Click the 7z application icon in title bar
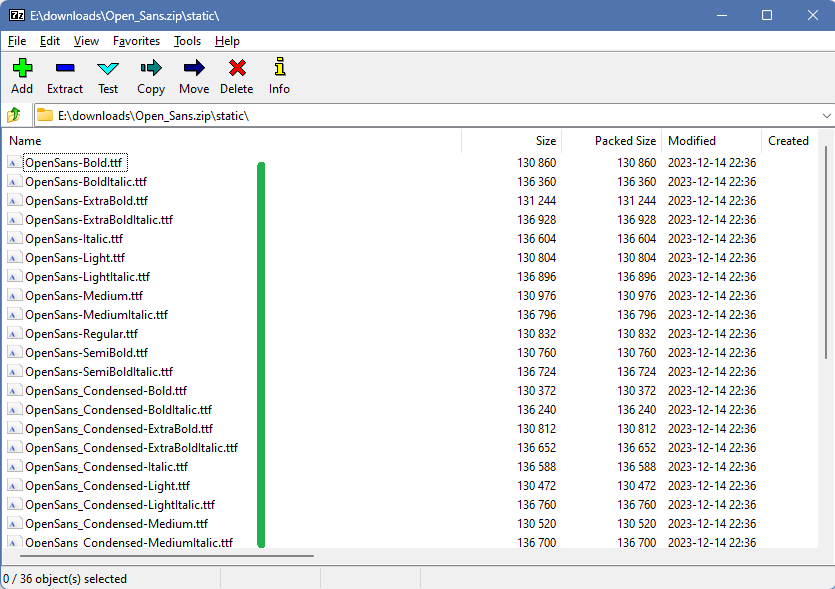 [x=17, y=15]
